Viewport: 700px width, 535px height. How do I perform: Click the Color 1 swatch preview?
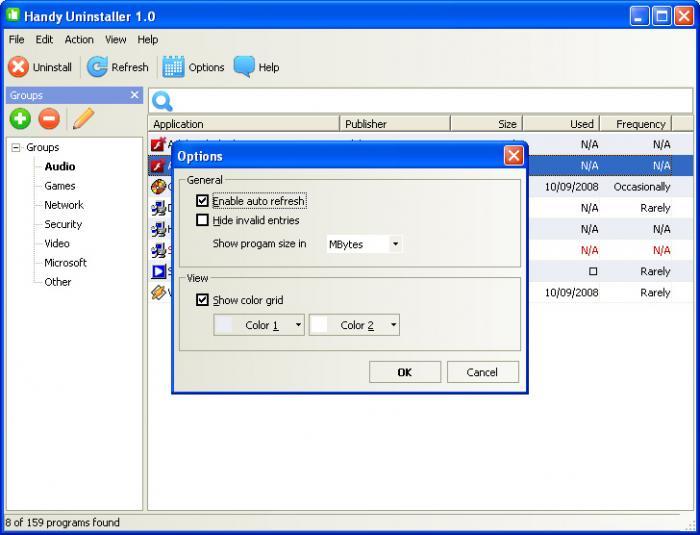(x=224, y=325)
